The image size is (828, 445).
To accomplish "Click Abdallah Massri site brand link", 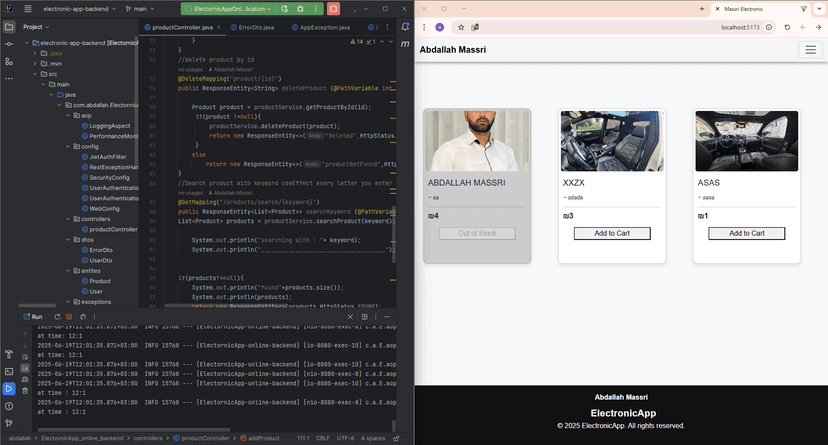I will click(453, 50).
